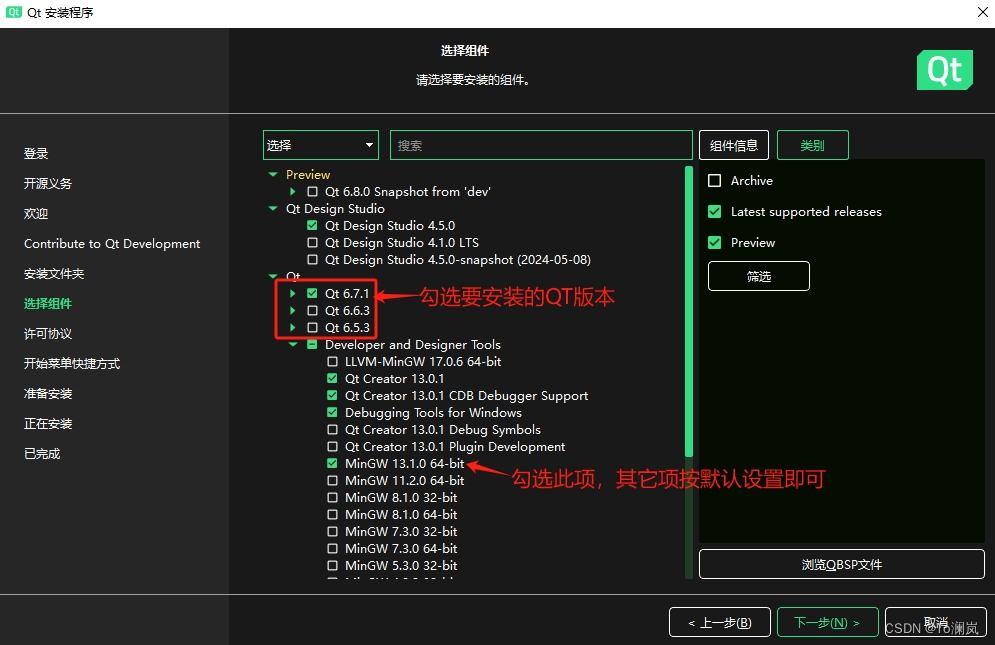Image resolution: width=995 pixels, height=645 pixels.
Task: Collapse the Qt tree category
Action: click(273, 276)
